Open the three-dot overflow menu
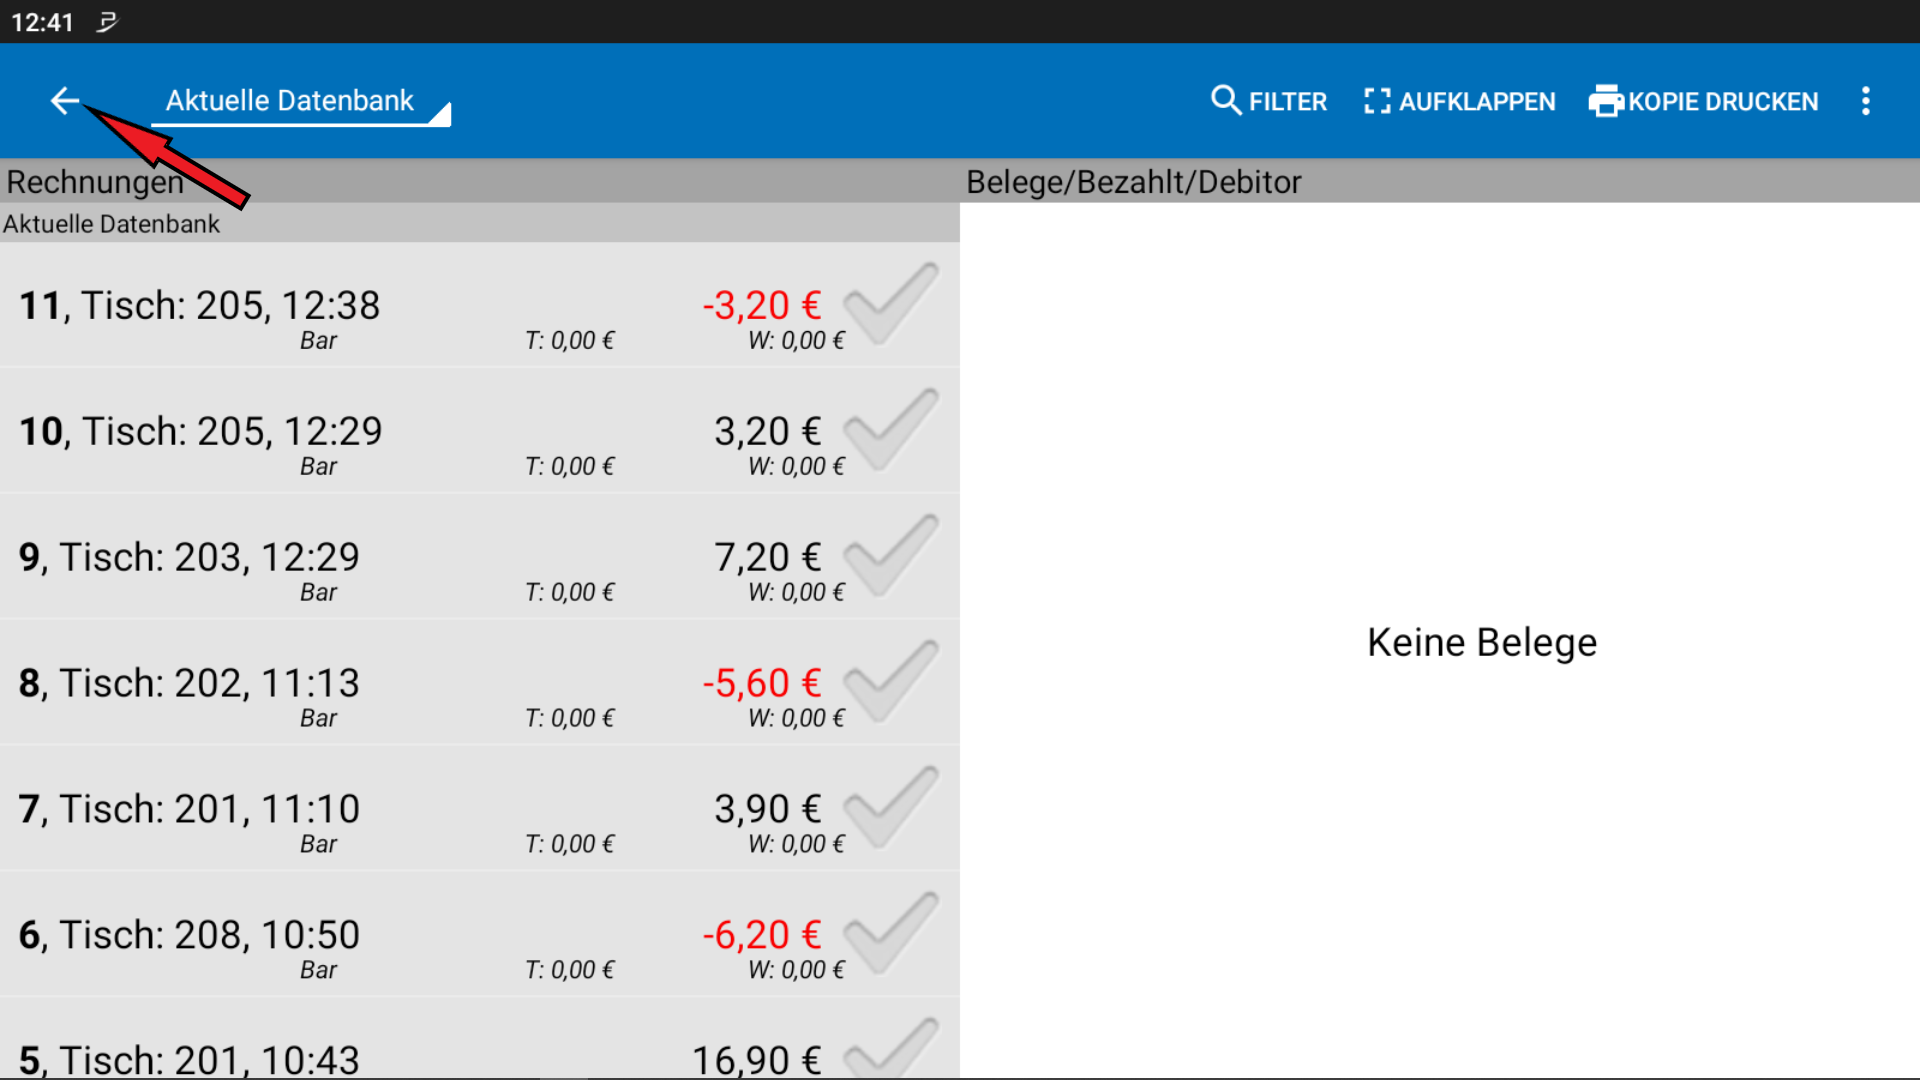The width and height of the screenshot is (1920, 1080). [1866, 100]
